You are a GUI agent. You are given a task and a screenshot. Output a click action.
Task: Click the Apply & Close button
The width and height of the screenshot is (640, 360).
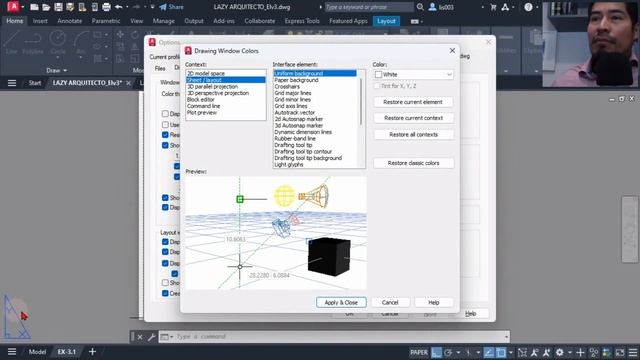coord(341,302)
